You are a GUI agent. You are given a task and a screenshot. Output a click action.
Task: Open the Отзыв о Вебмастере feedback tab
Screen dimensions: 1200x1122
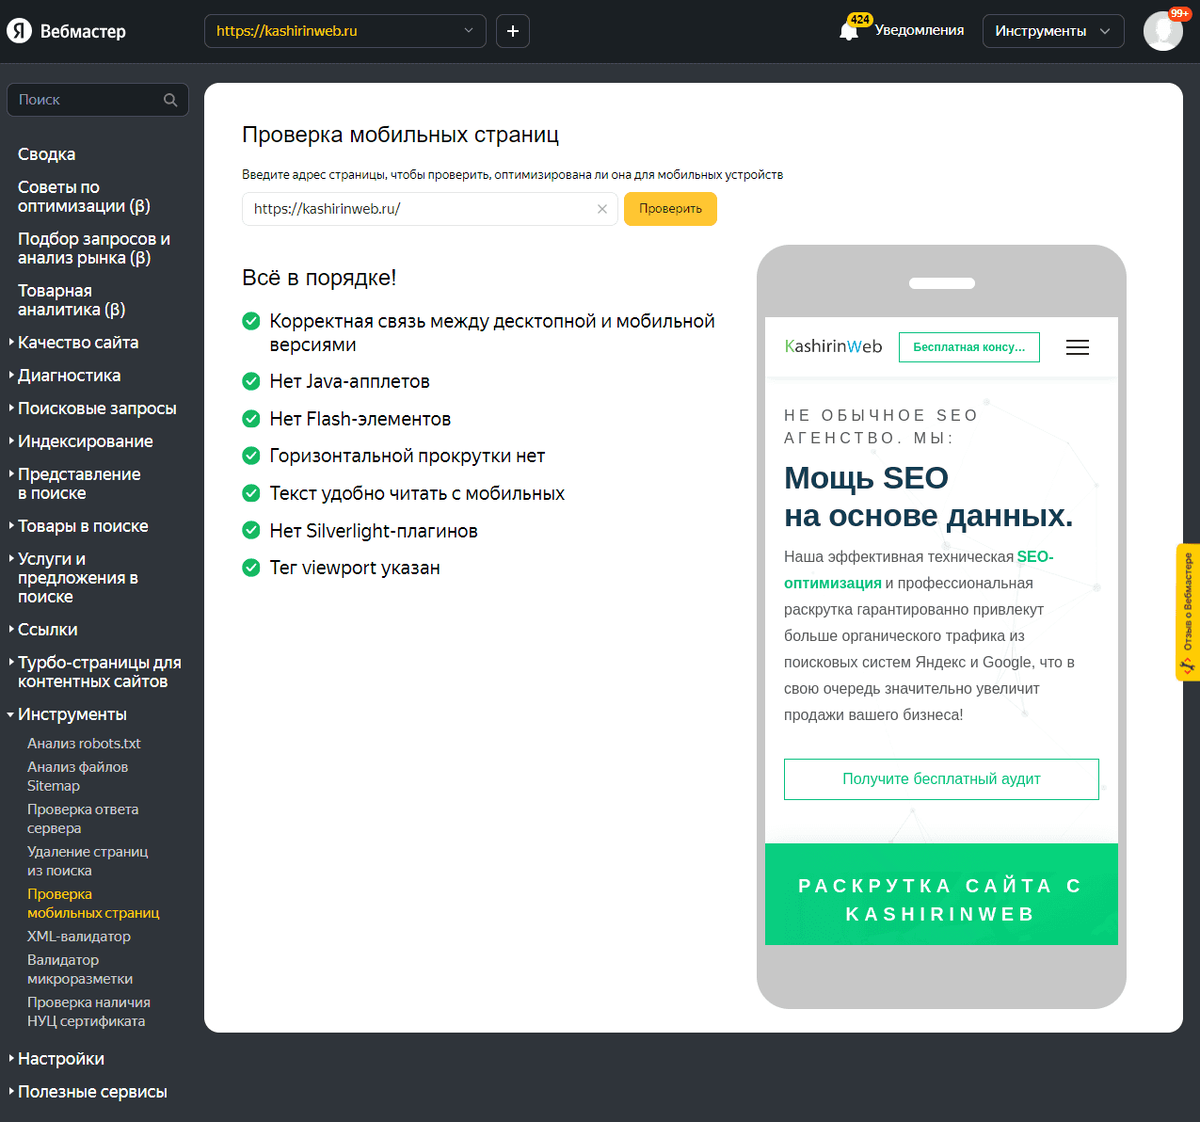tap(1188, 613)
